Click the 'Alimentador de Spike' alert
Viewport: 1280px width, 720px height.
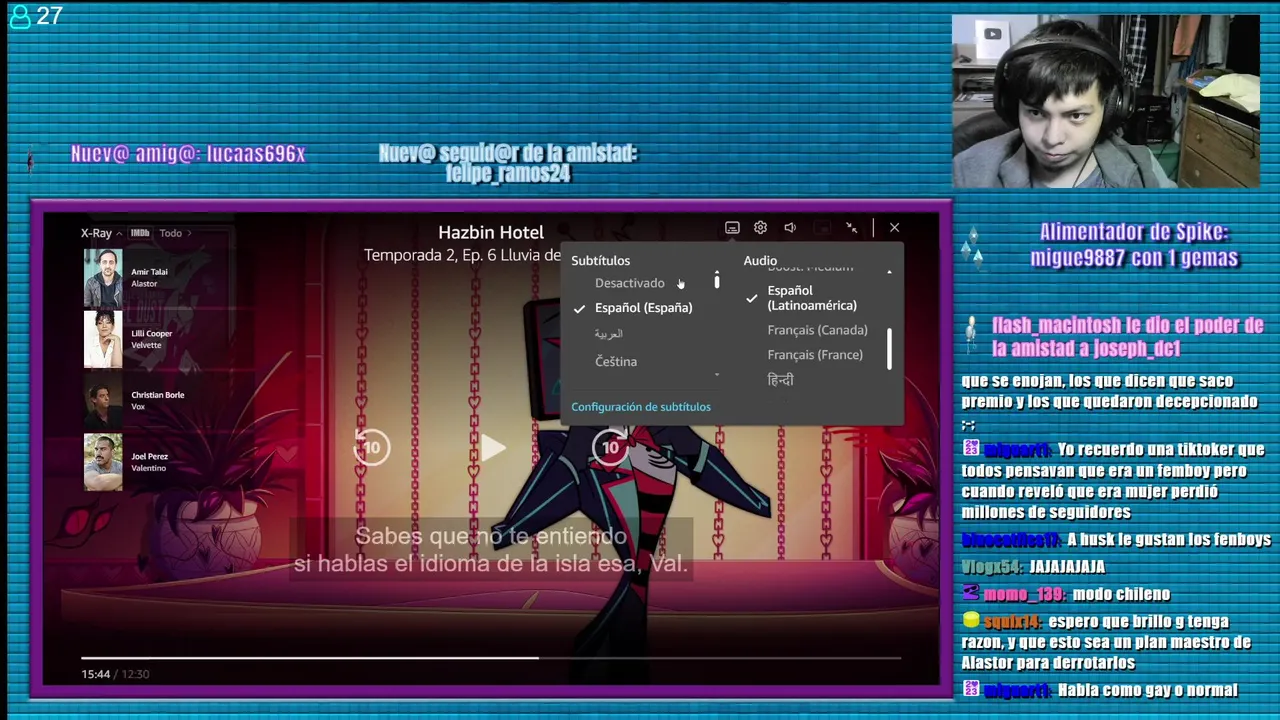point(1134,245)
